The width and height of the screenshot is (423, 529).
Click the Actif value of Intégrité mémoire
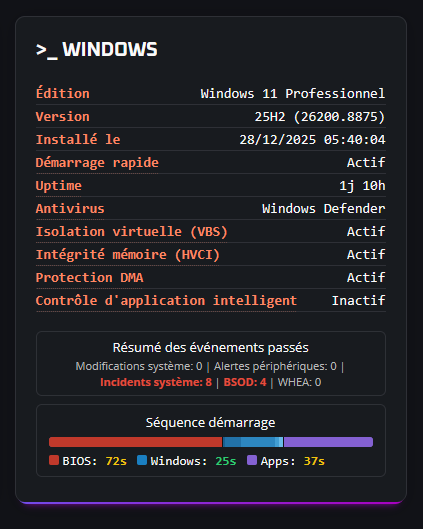[x=366, y=254]
